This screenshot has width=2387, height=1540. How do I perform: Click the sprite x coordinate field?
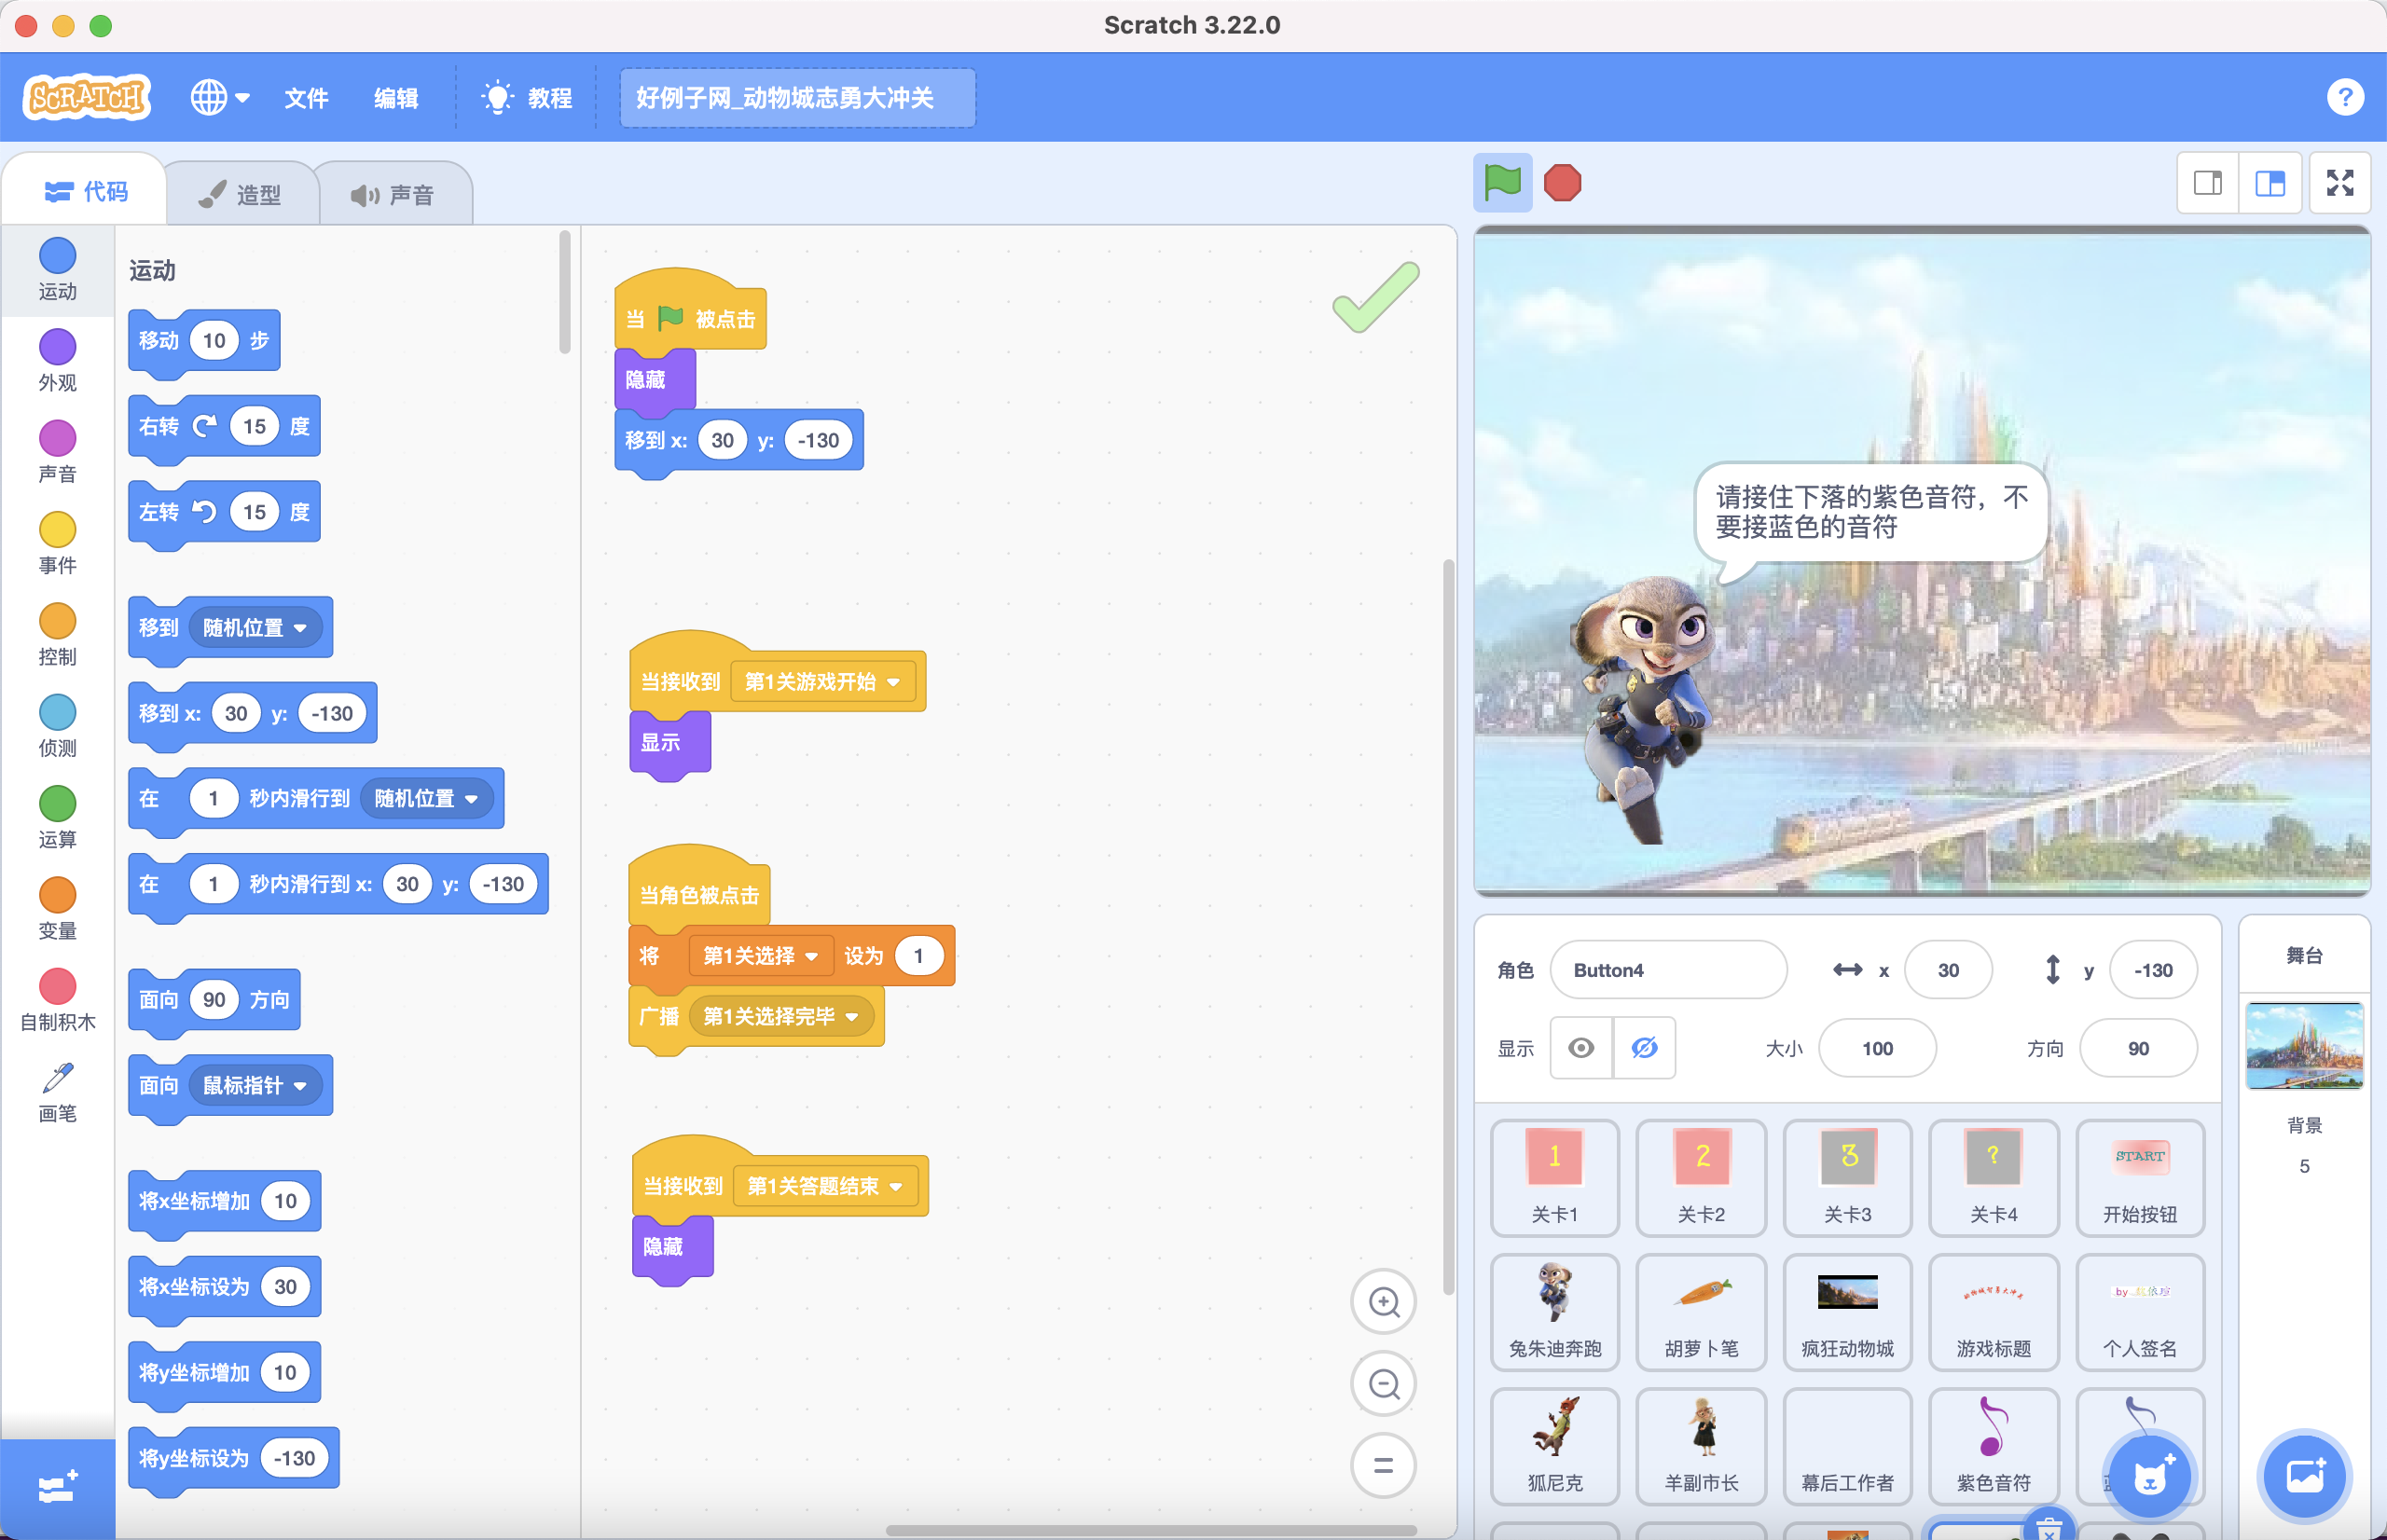click(x=1948, y=969)
